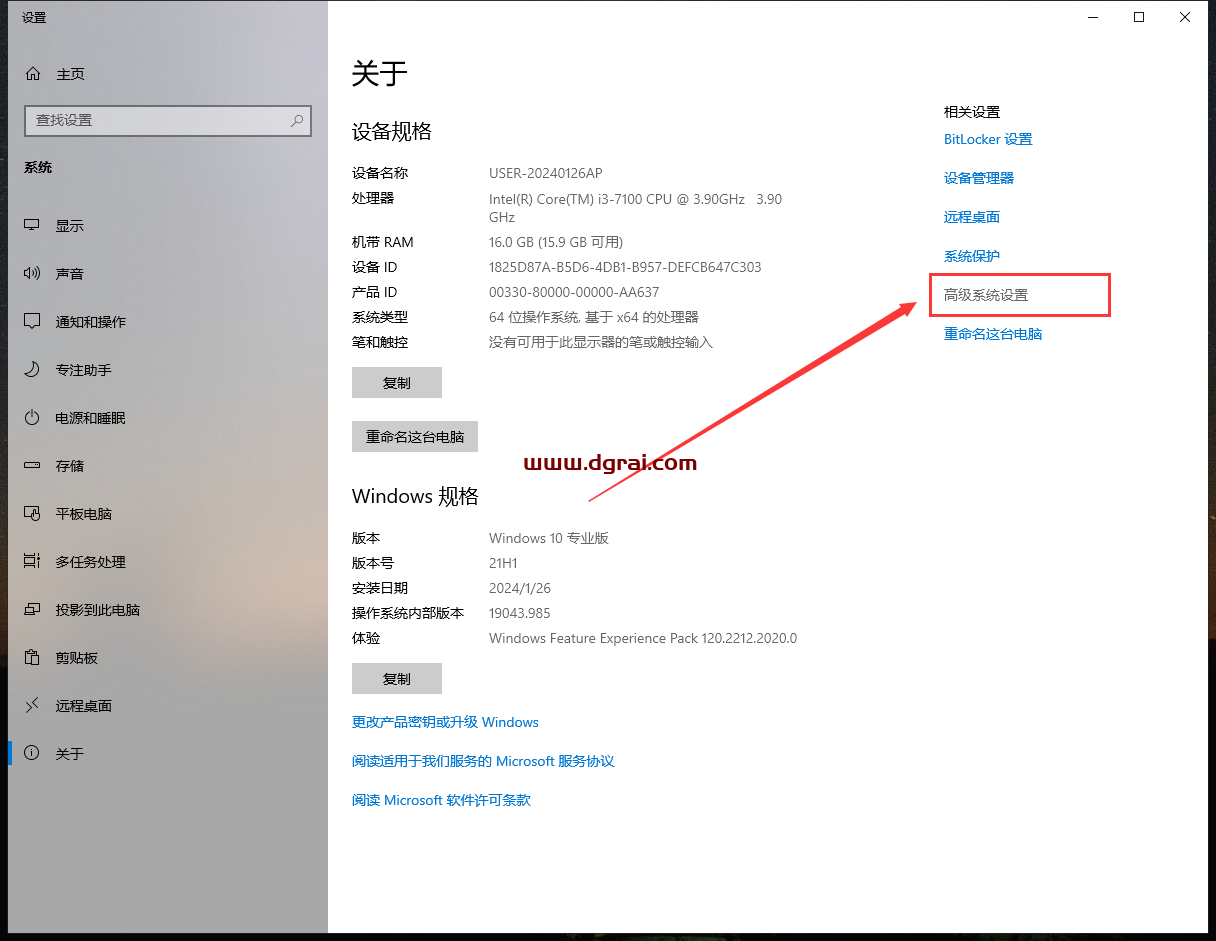Click device ID 1825D87A-B5D6-4DB1-B957-DEFCB647C303

point(625,267)
